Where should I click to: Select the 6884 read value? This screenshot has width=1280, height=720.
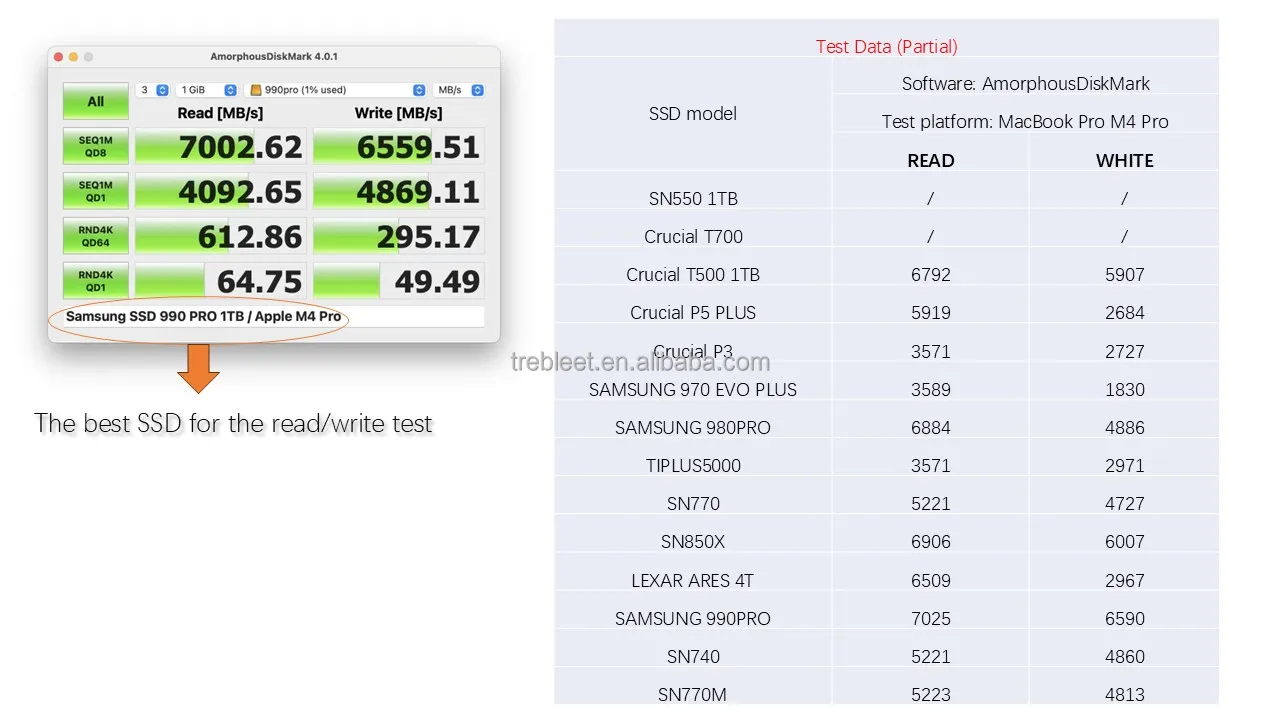point(931,427)
